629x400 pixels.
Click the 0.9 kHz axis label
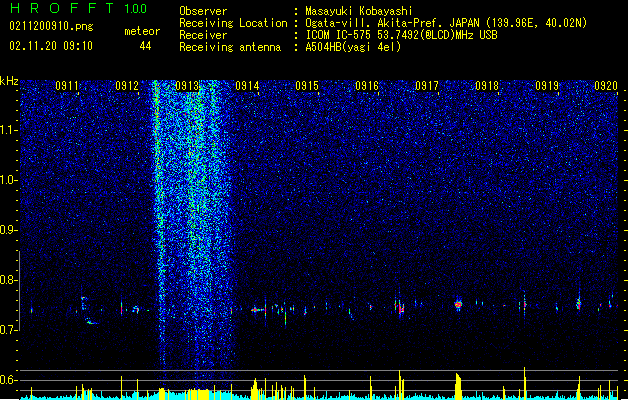tap(9, 230)
